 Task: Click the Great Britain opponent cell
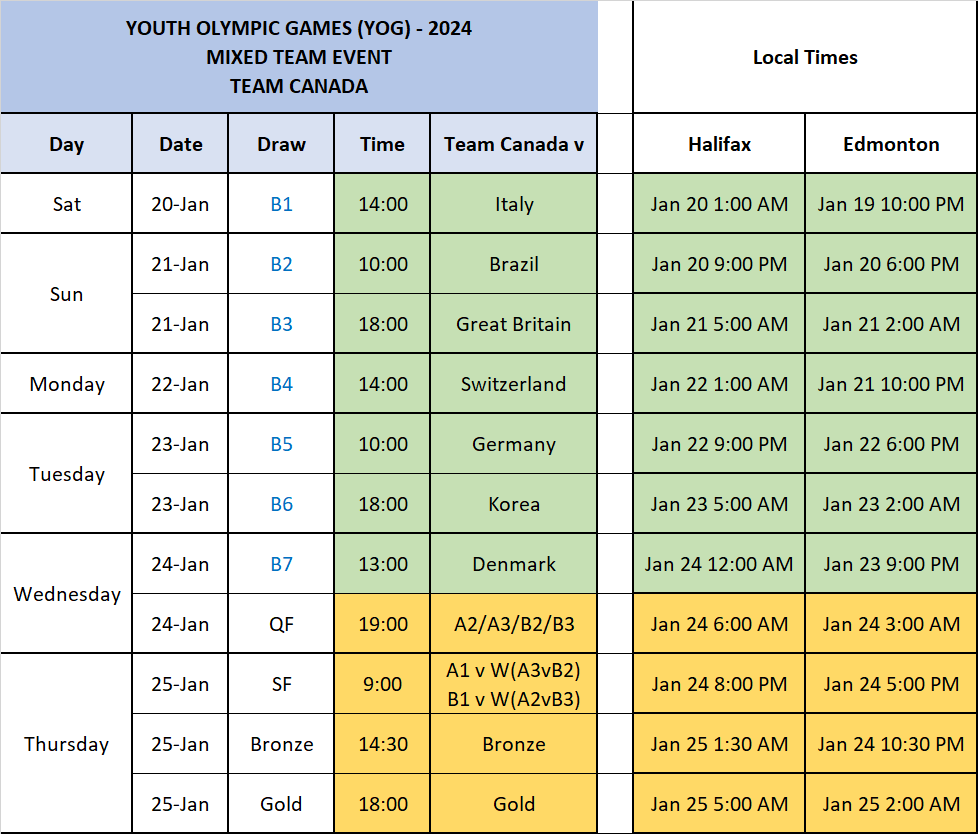point(514,324)
